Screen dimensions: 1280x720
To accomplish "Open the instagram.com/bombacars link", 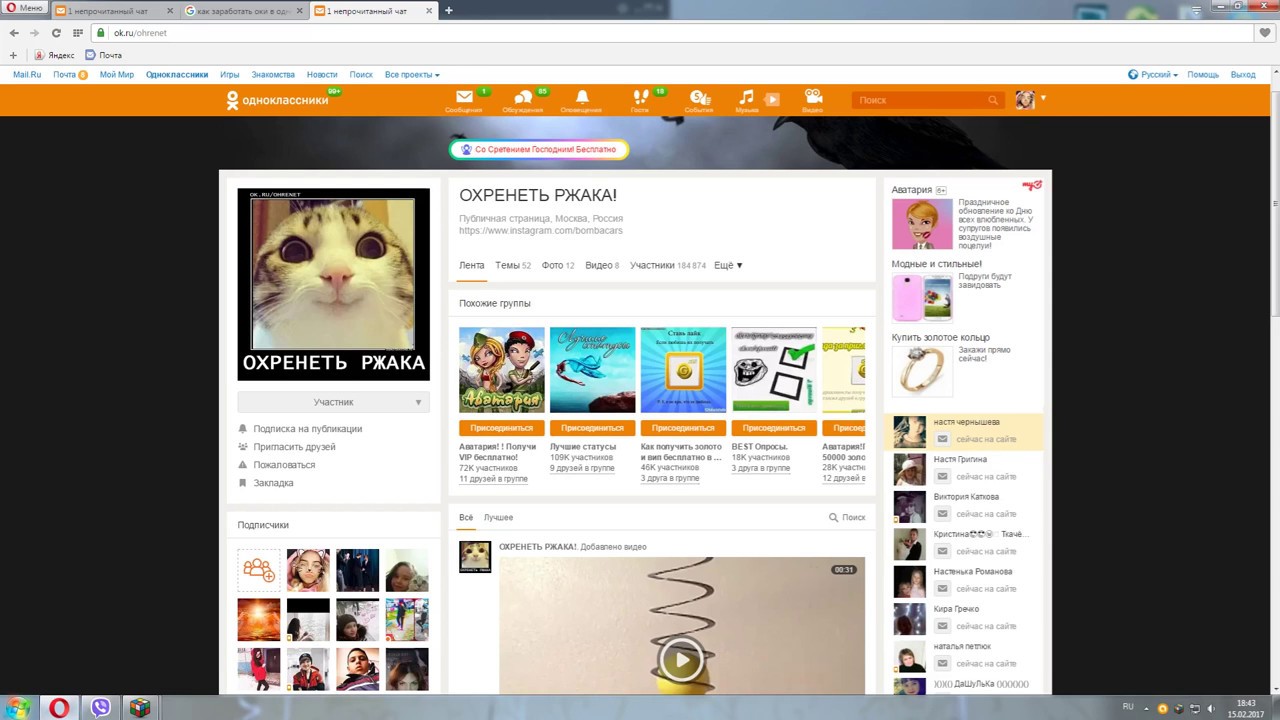I will pyautogui.click(x=541, y=230).
